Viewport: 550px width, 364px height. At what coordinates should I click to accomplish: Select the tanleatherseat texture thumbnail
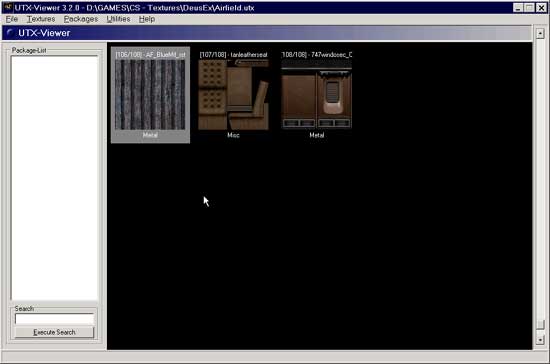(233, 95)
